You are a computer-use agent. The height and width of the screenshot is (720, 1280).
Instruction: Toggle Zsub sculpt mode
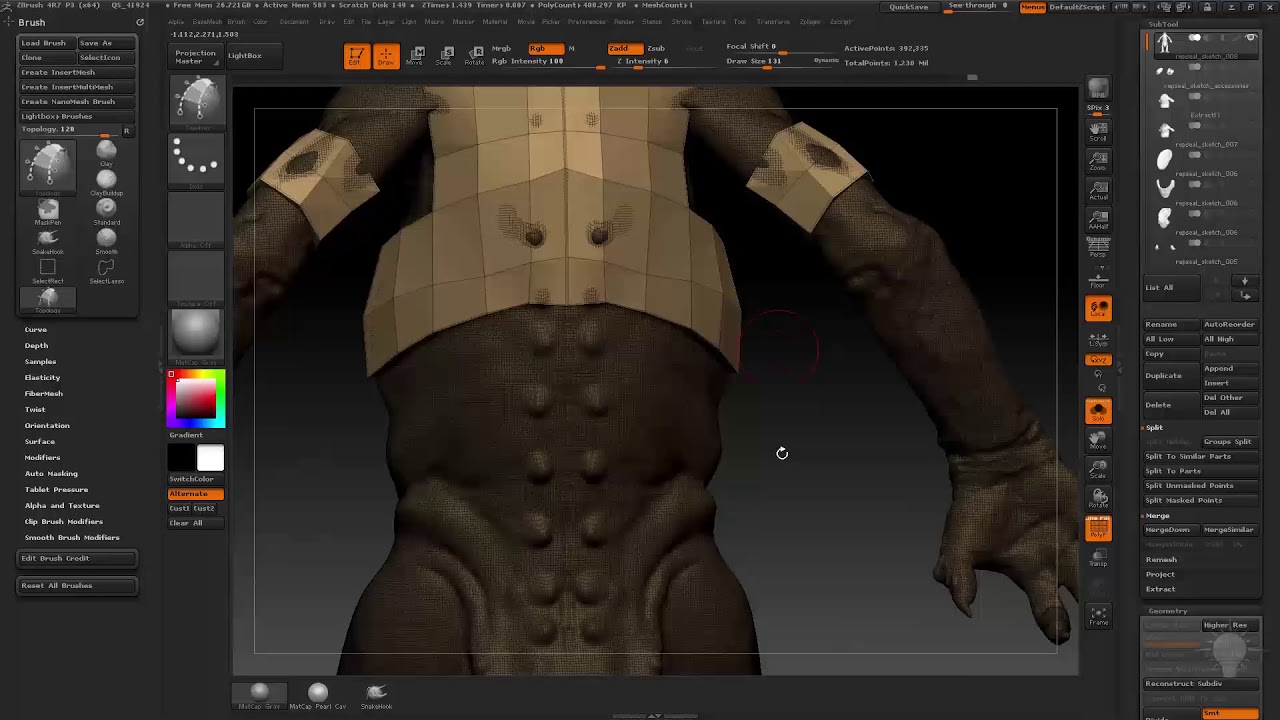656,48
